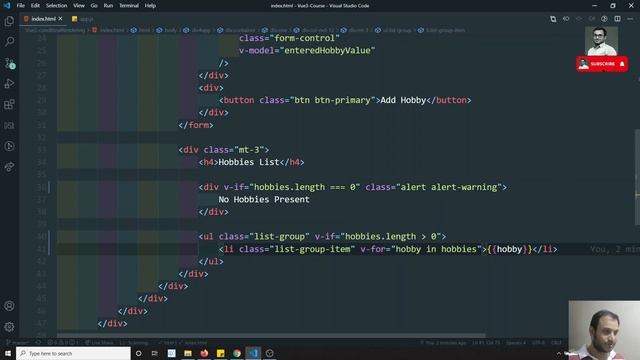This screenshot has width=640, height=360.
Task: Click the "Hobbies List" heading text
Action: click(x=249, y=162)
